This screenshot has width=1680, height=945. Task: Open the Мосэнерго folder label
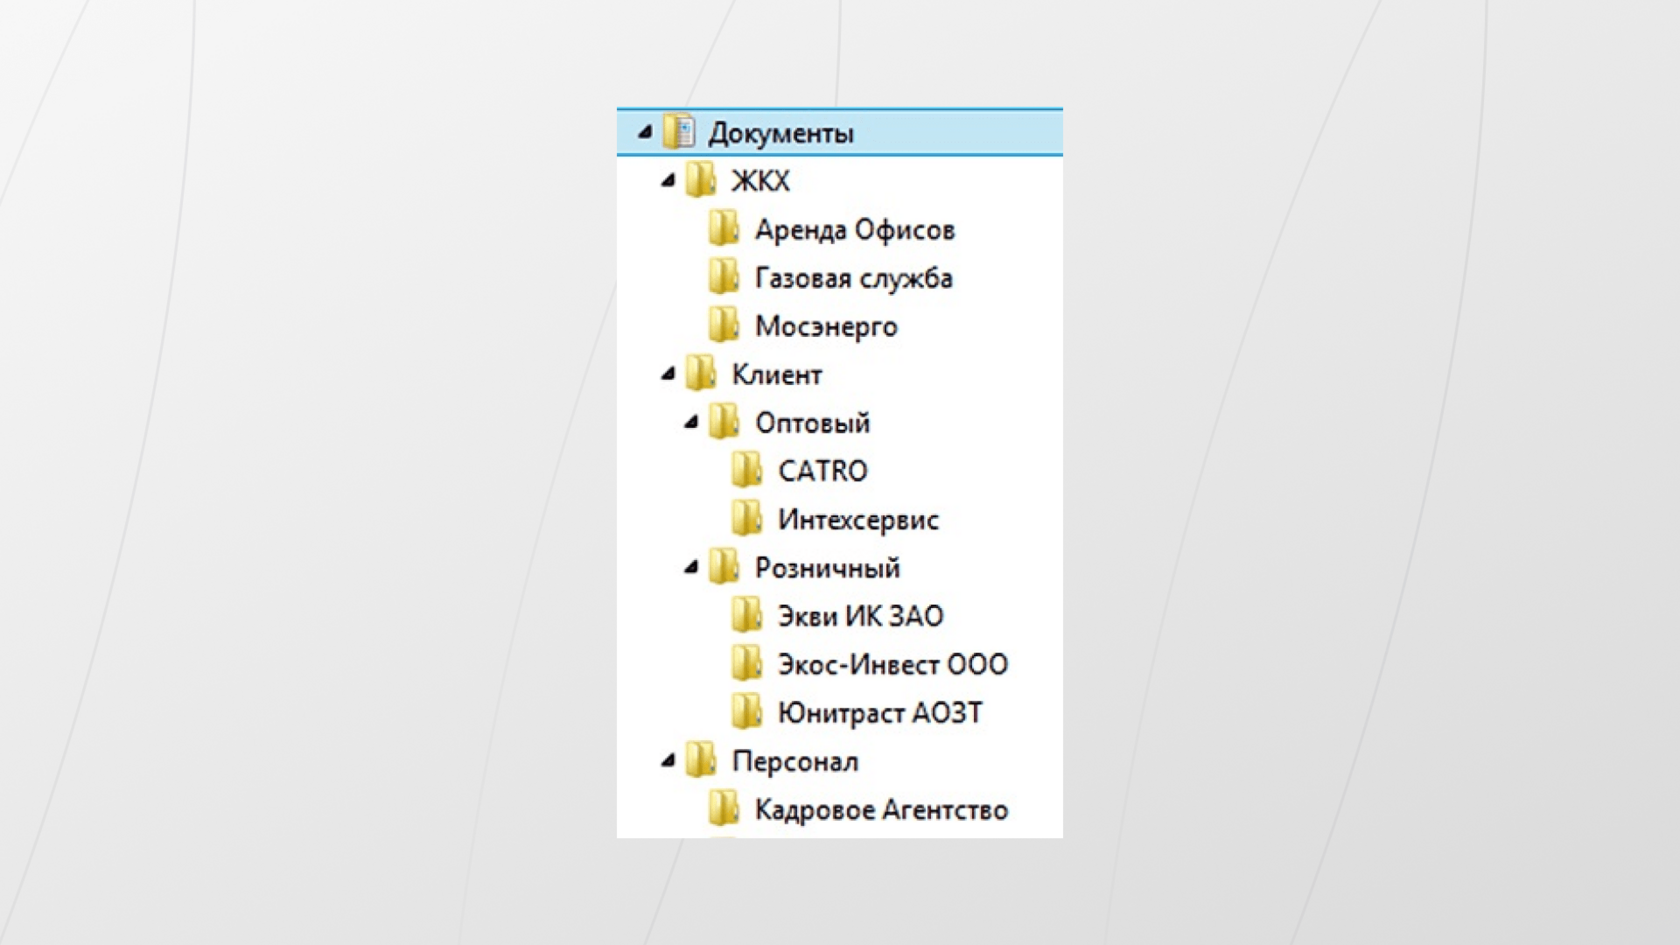tap(826, 327)
